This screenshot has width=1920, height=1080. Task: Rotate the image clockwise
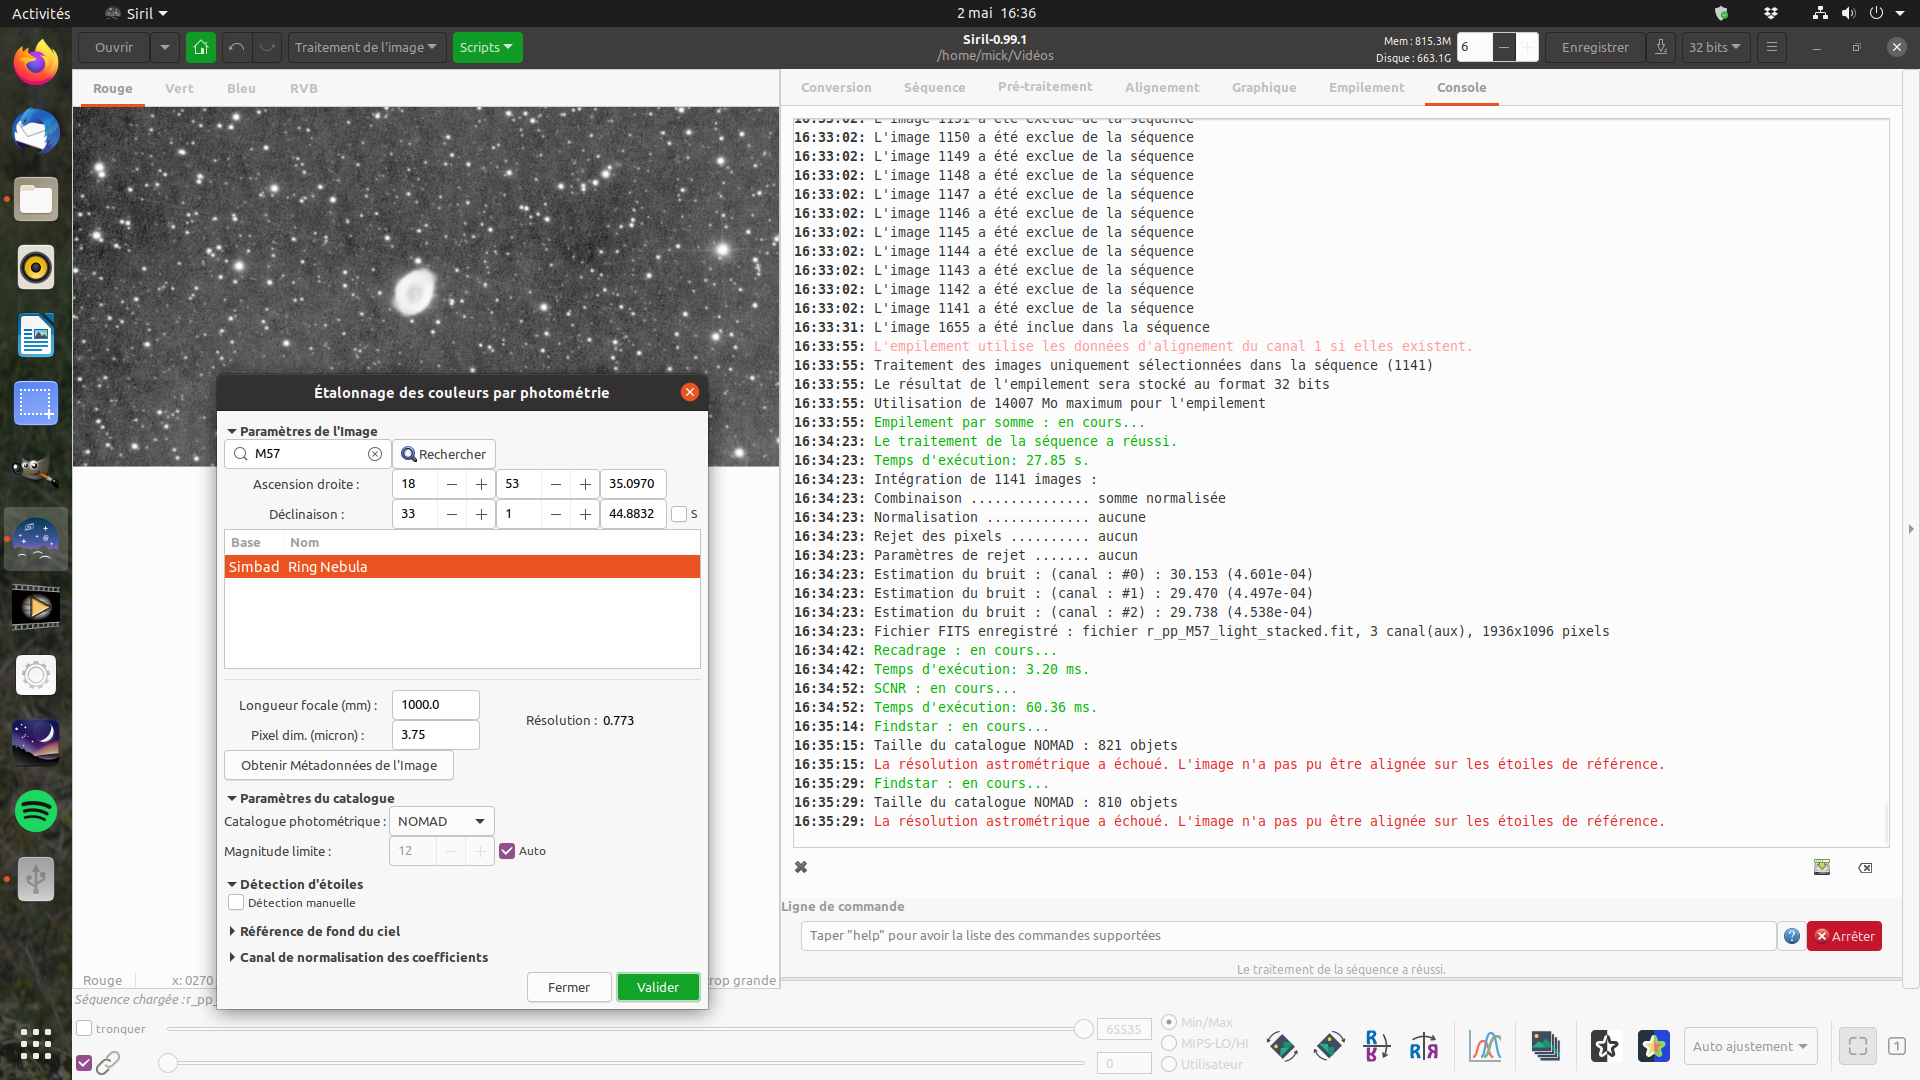coord(1329,1046)
